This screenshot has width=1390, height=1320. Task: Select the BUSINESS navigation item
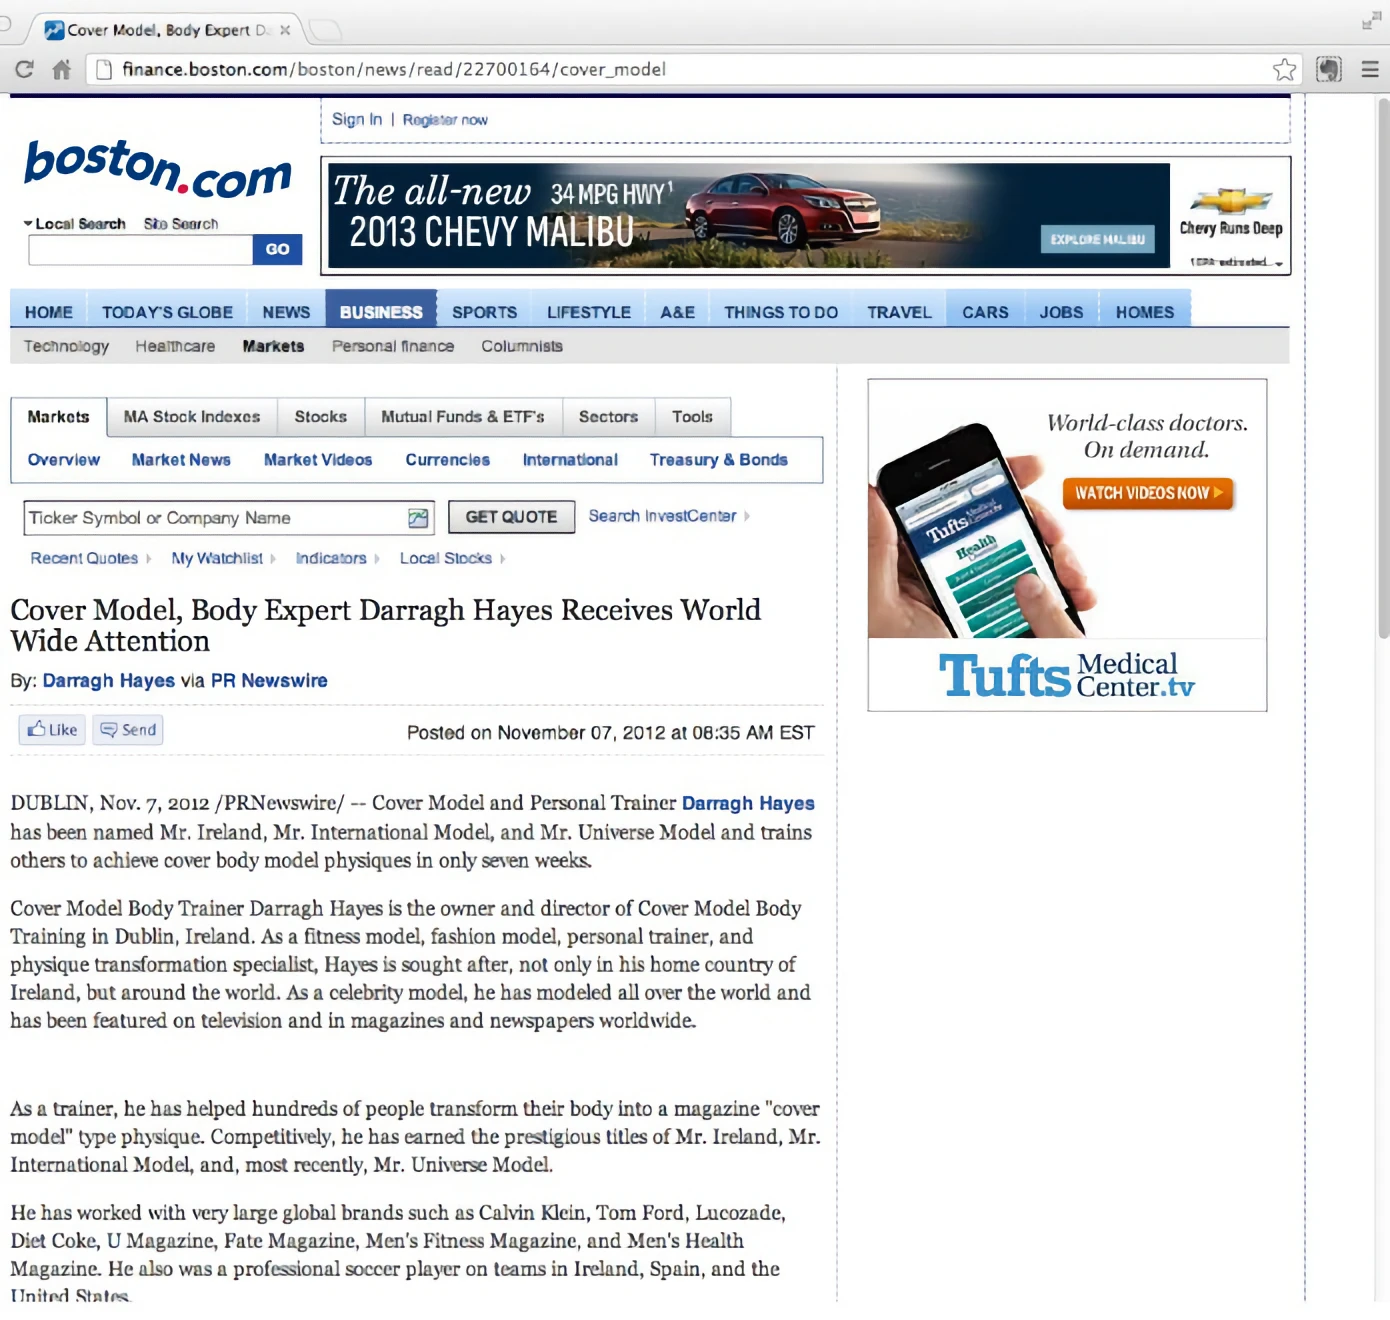[381, 310]
